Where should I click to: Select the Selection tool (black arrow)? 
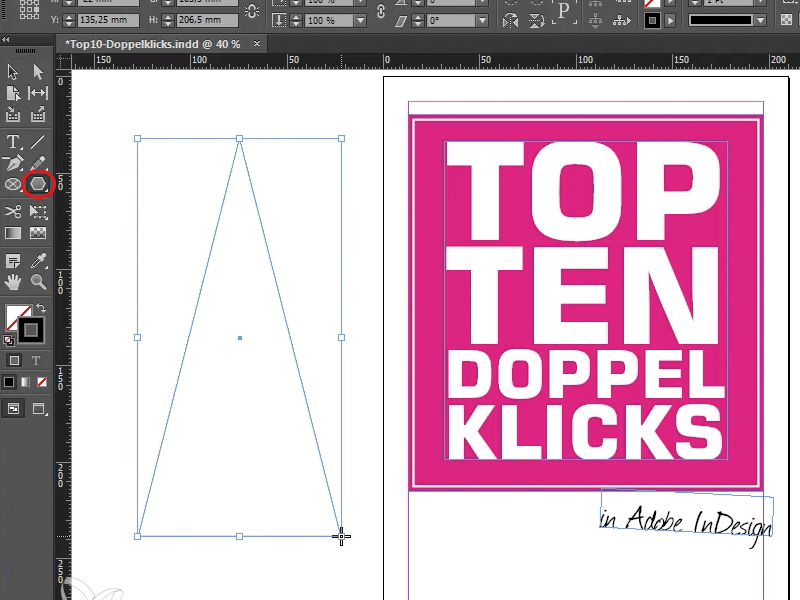point(13,71)
